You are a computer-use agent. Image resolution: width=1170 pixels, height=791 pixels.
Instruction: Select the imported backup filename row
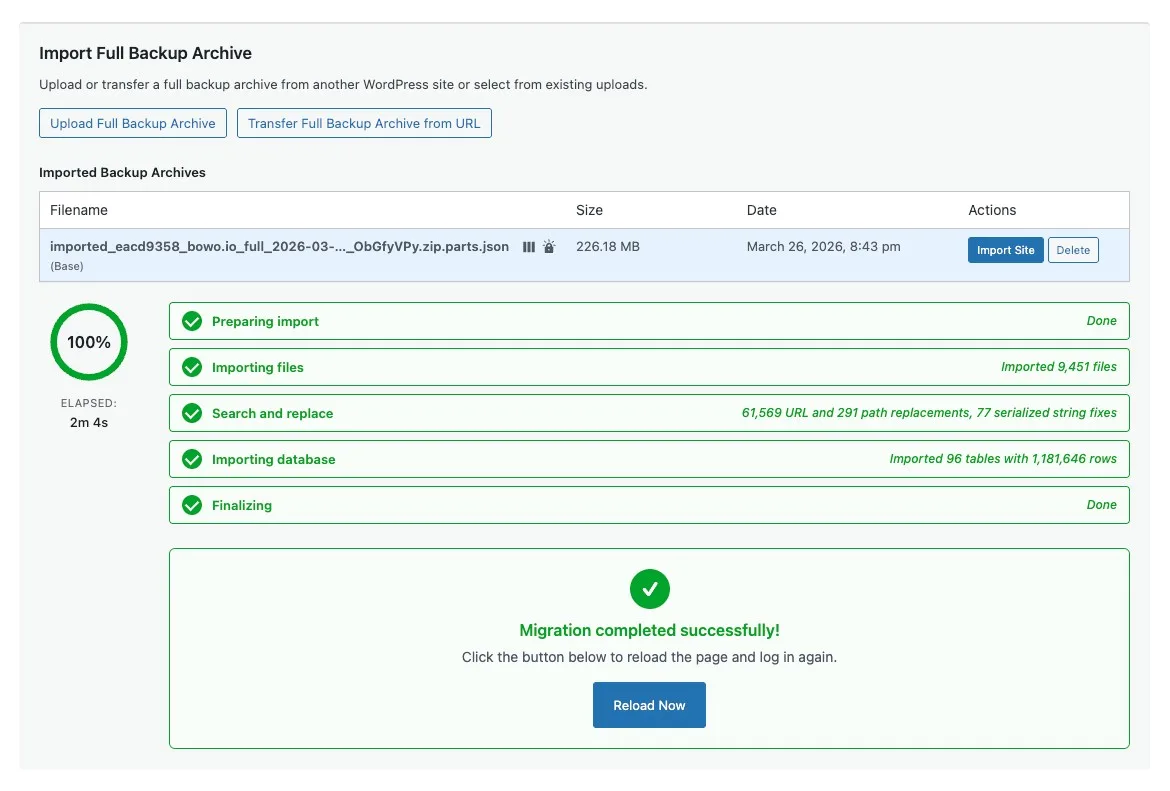coord(279,247)
